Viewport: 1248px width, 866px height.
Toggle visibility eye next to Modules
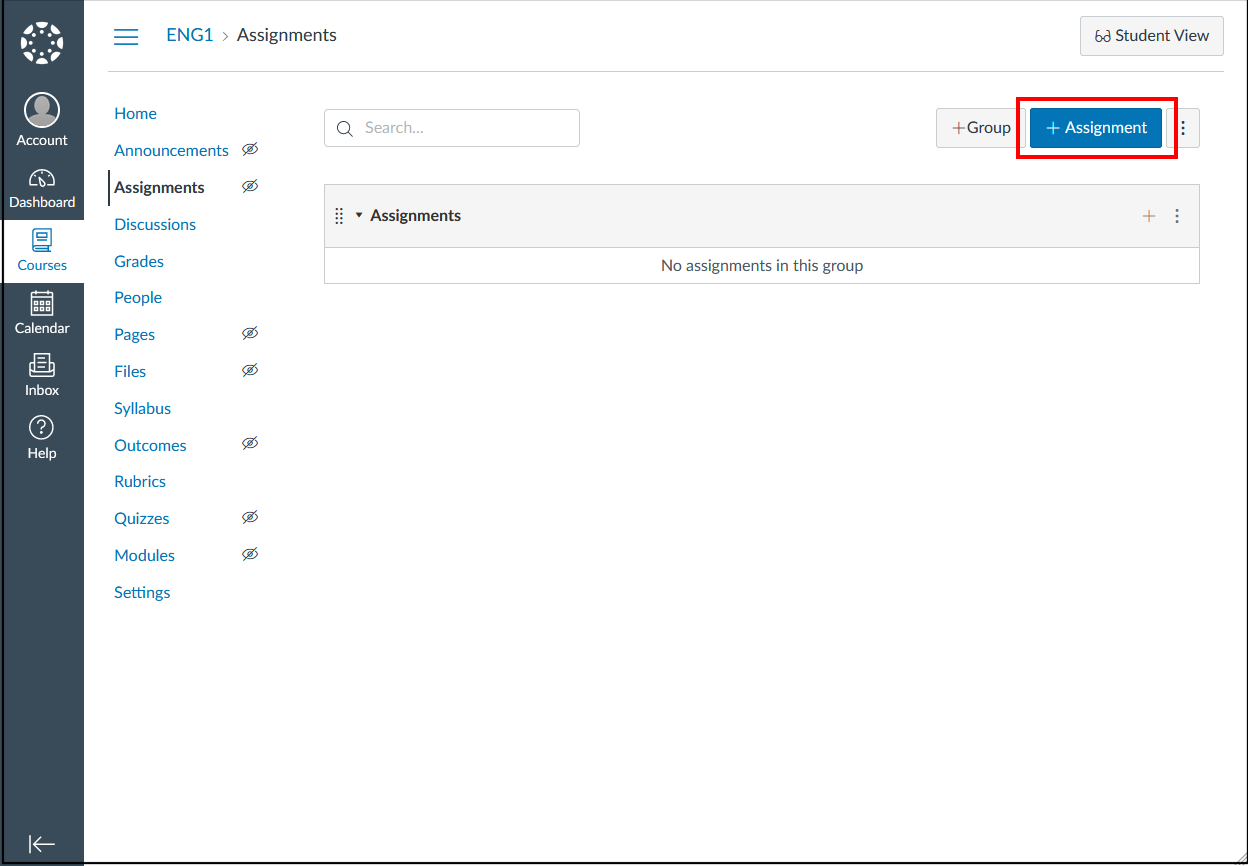250,554
